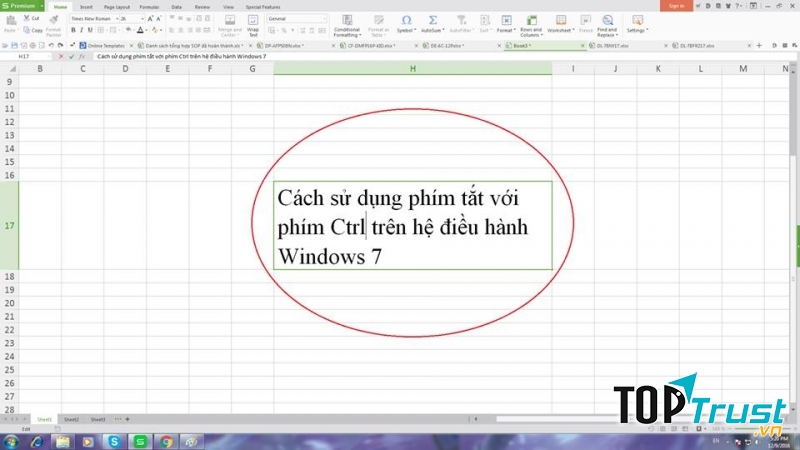Confirm cell entry with check mark
Screen dimensions: 800x450
[71, 56]
